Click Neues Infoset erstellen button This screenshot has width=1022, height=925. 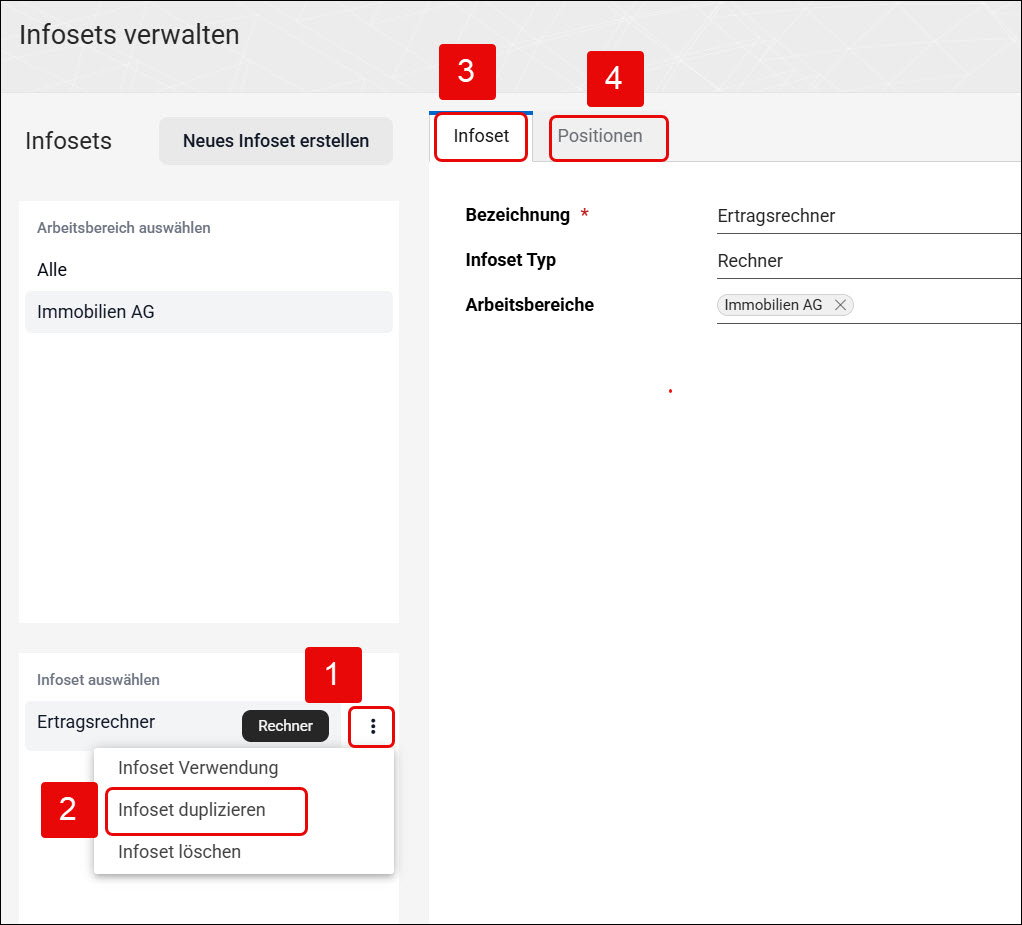click(276, 141)
